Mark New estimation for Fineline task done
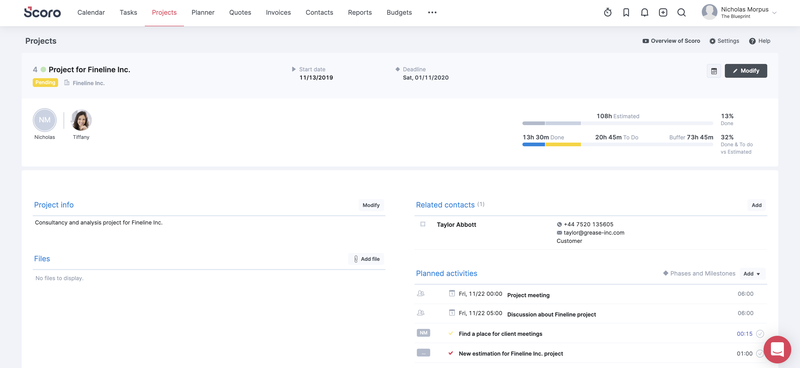 point(759,353)
